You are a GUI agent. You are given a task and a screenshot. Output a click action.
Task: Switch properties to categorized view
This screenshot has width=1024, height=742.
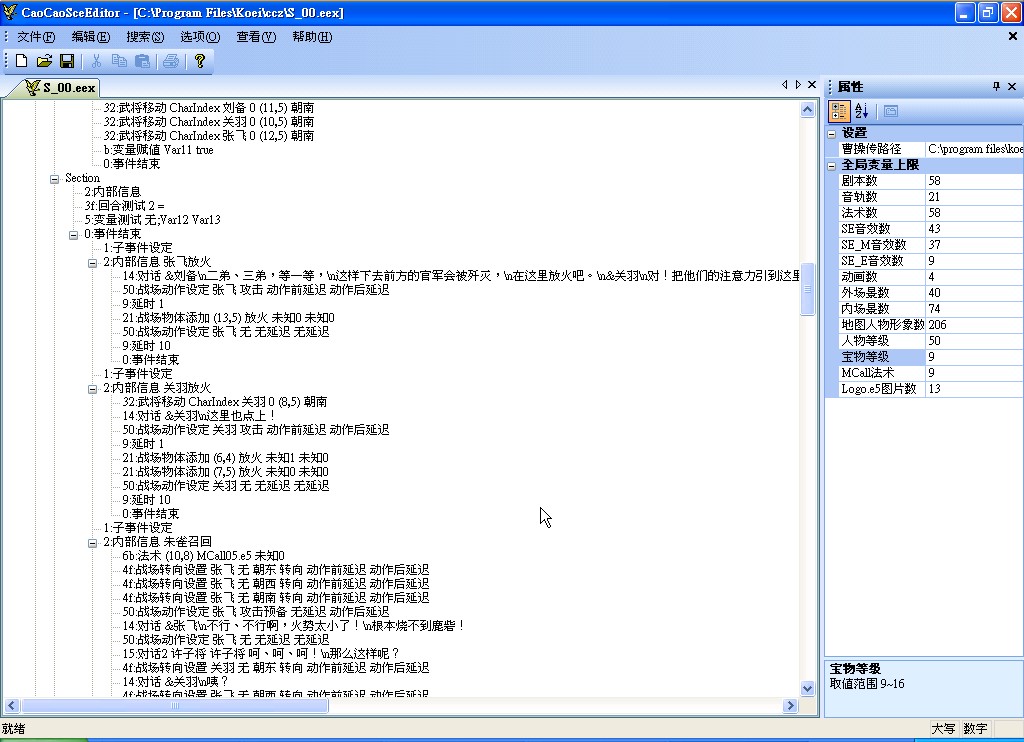click(x=840, y=111)
